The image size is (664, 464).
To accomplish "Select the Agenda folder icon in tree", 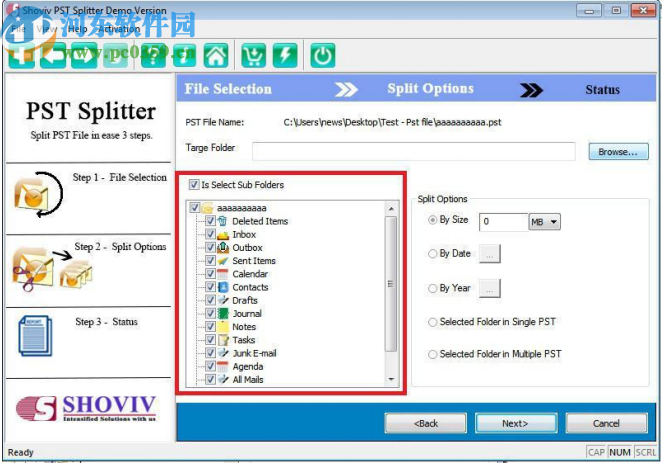I will (223, 366).
